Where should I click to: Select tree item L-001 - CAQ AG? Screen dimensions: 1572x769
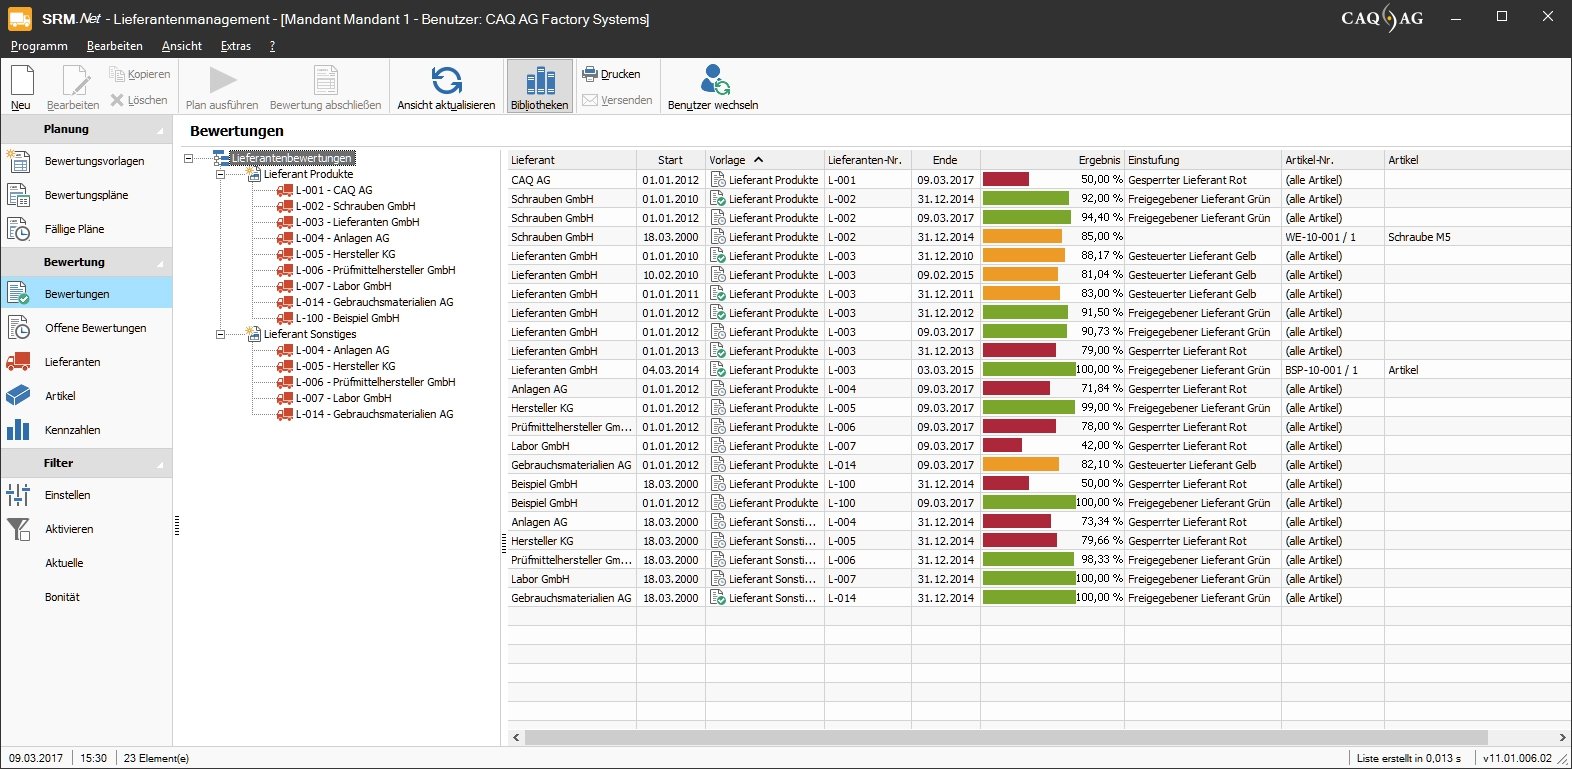point(334,190)
